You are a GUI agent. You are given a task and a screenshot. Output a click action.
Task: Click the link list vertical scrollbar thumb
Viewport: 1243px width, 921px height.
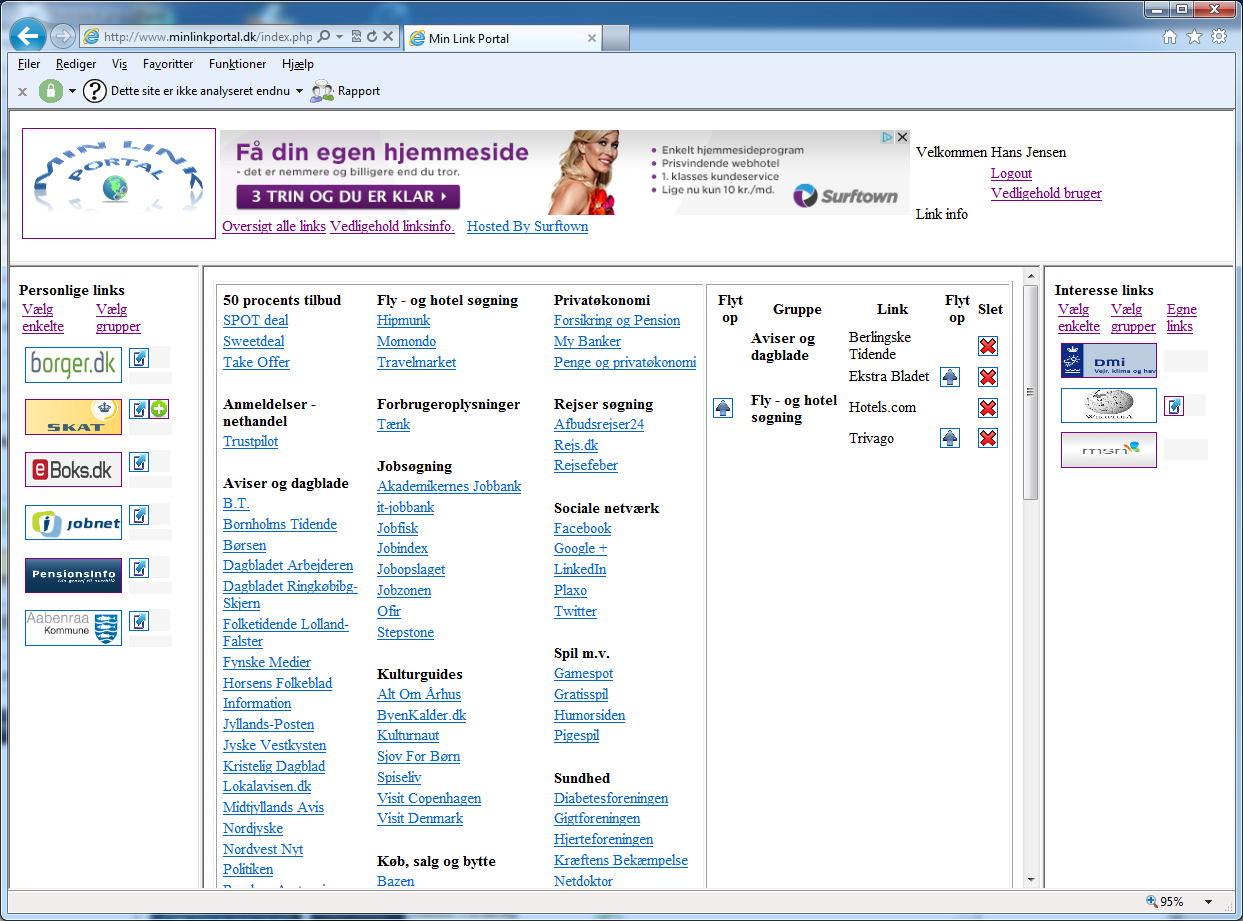[1031, 392]
